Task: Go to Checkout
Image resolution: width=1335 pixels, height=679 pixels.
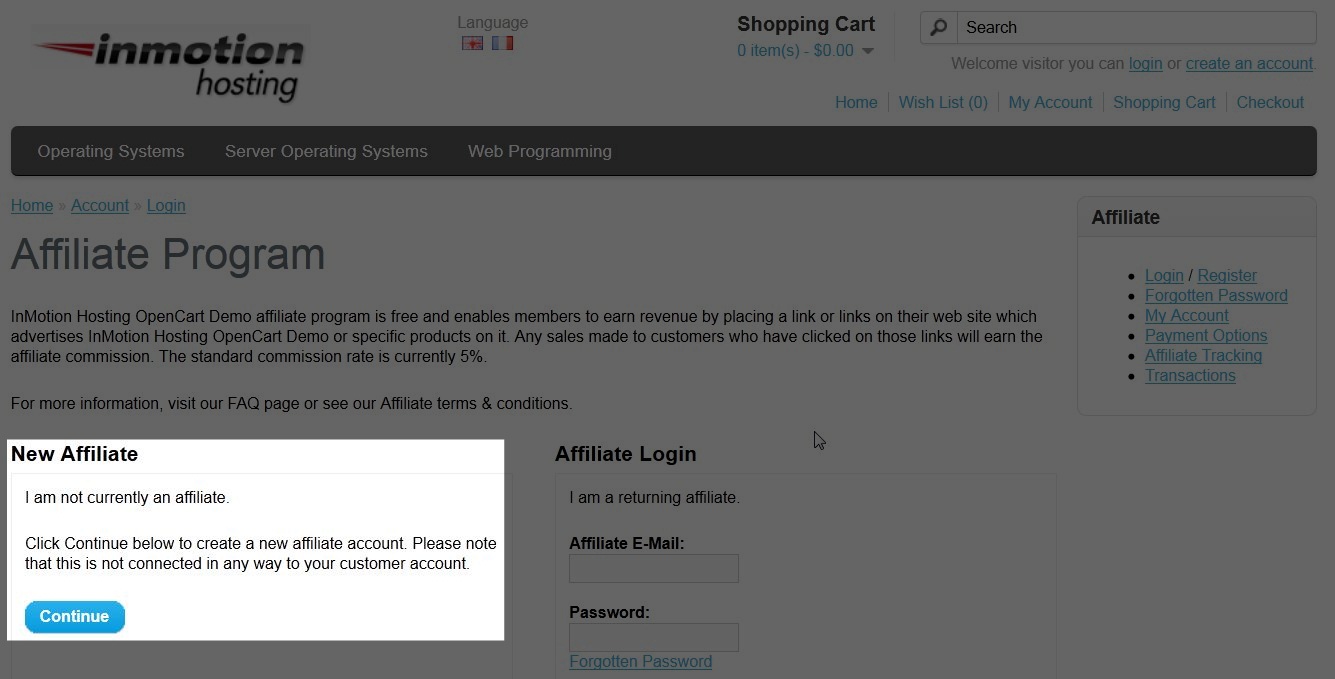Action: [x=1270, y=102]
